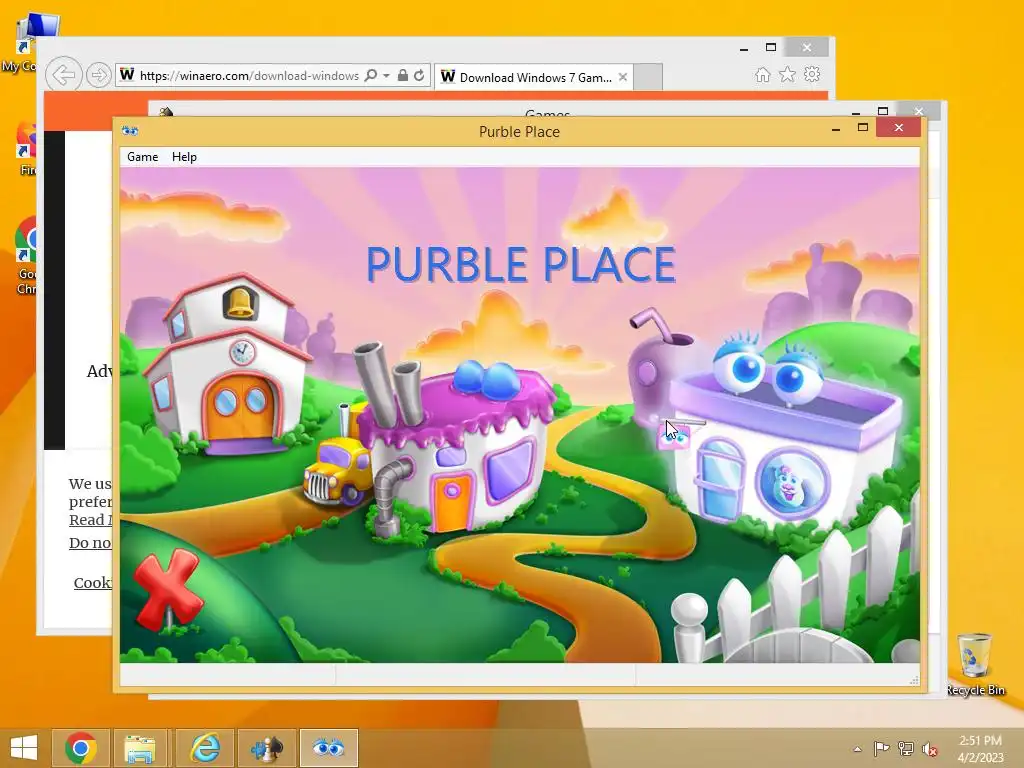Refresh the page in Internet Explorer

[x=419, y=76]
